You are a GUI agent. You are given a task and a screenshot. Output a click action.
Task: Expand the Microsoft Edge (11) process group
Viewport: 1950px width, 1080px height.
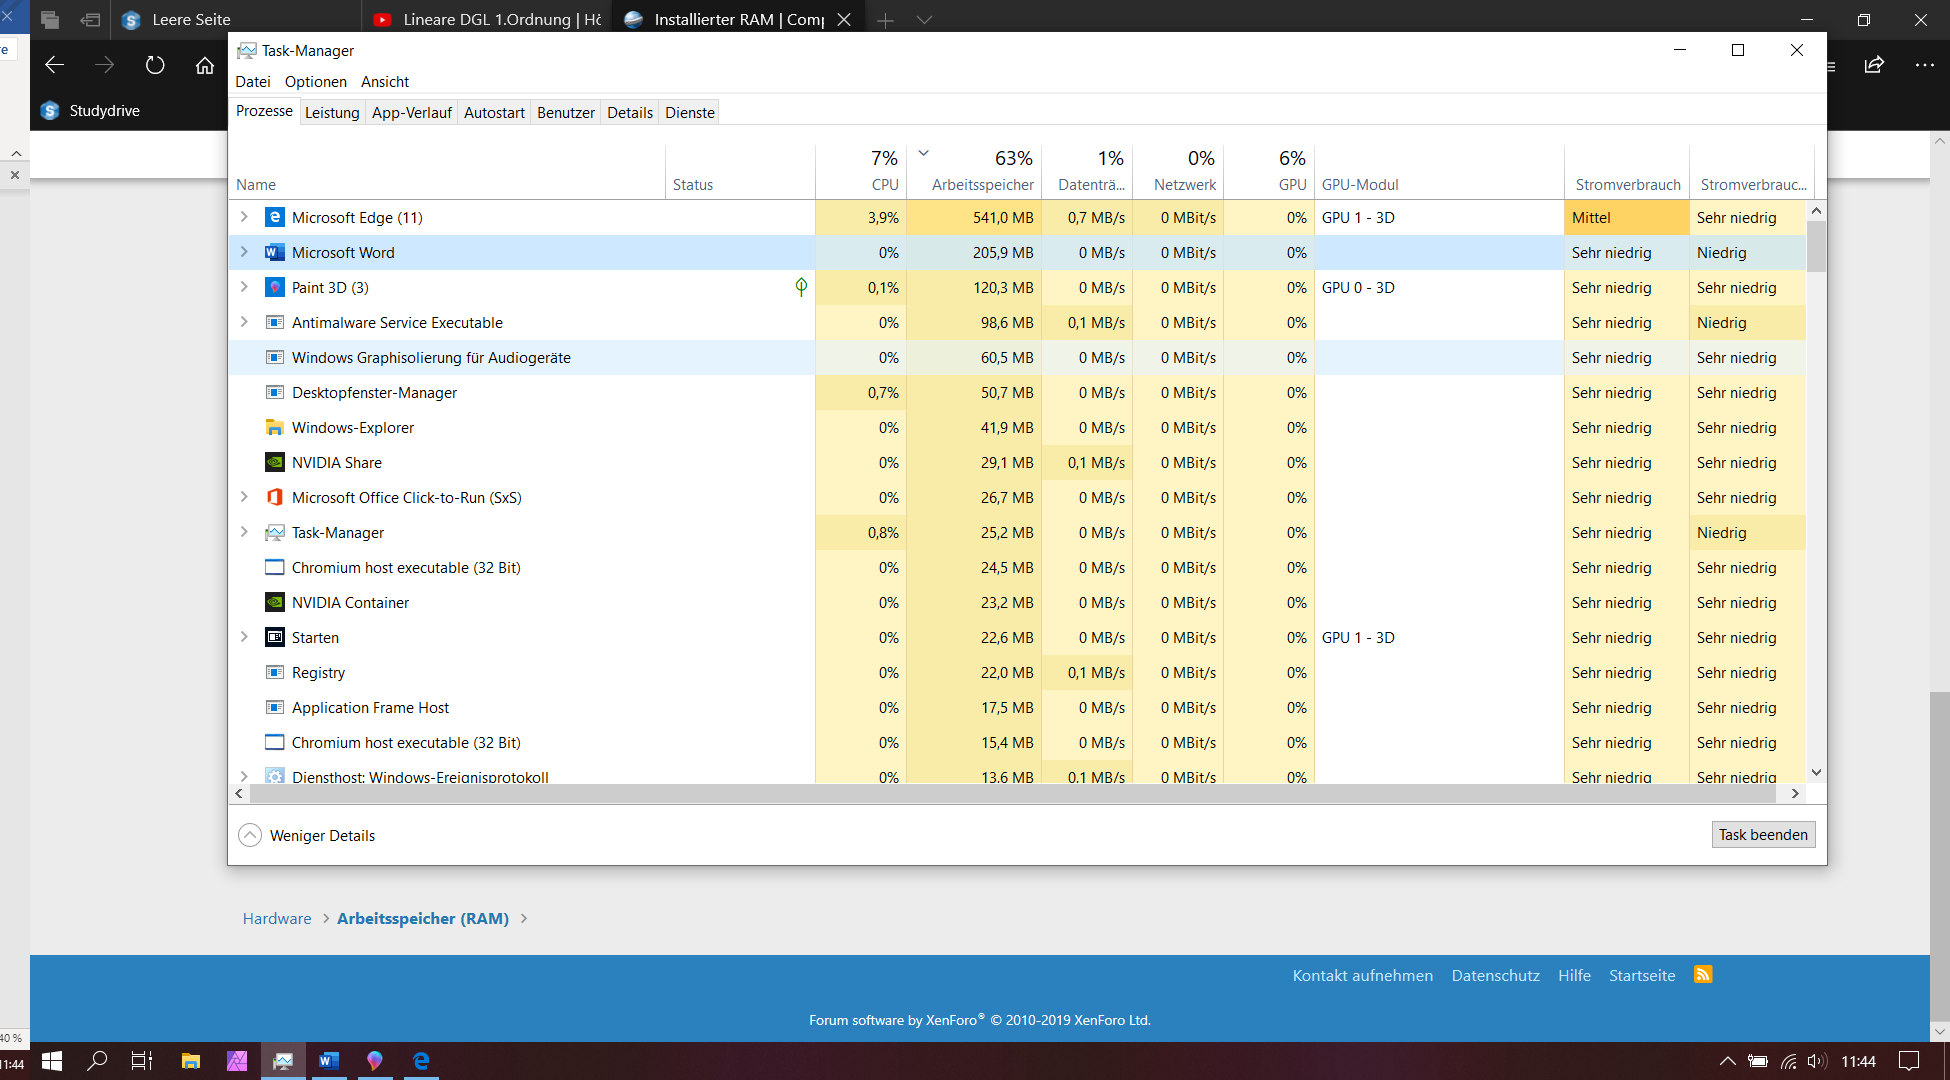pyautogui.click(x=244, y=217)
